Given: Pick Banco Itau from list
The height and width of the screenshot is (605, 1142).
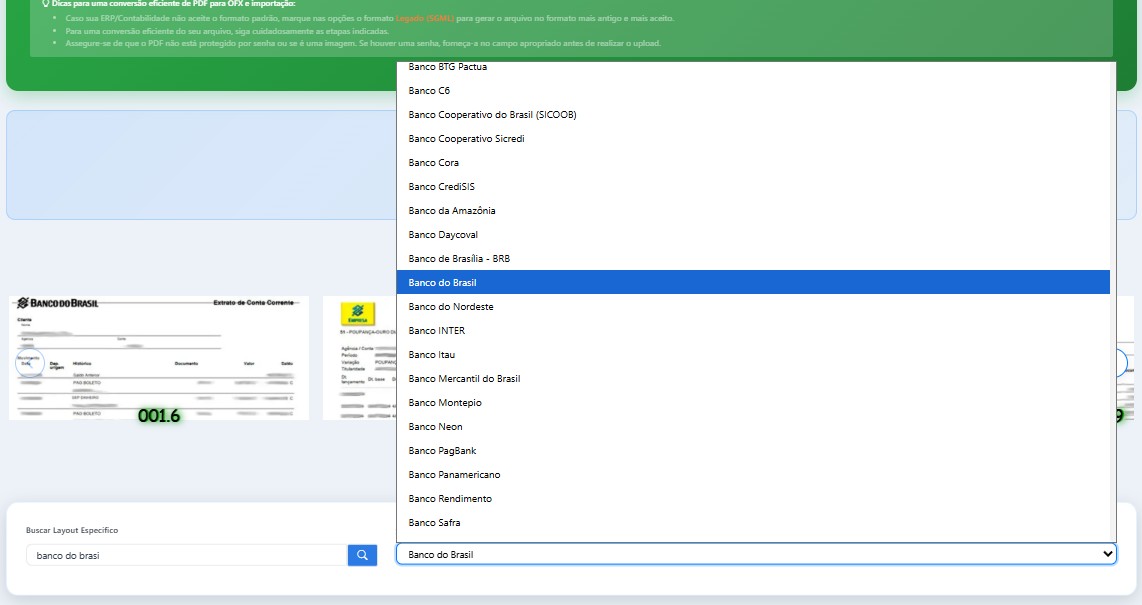Looking at the screenshot, I should [x=753, y=355].
